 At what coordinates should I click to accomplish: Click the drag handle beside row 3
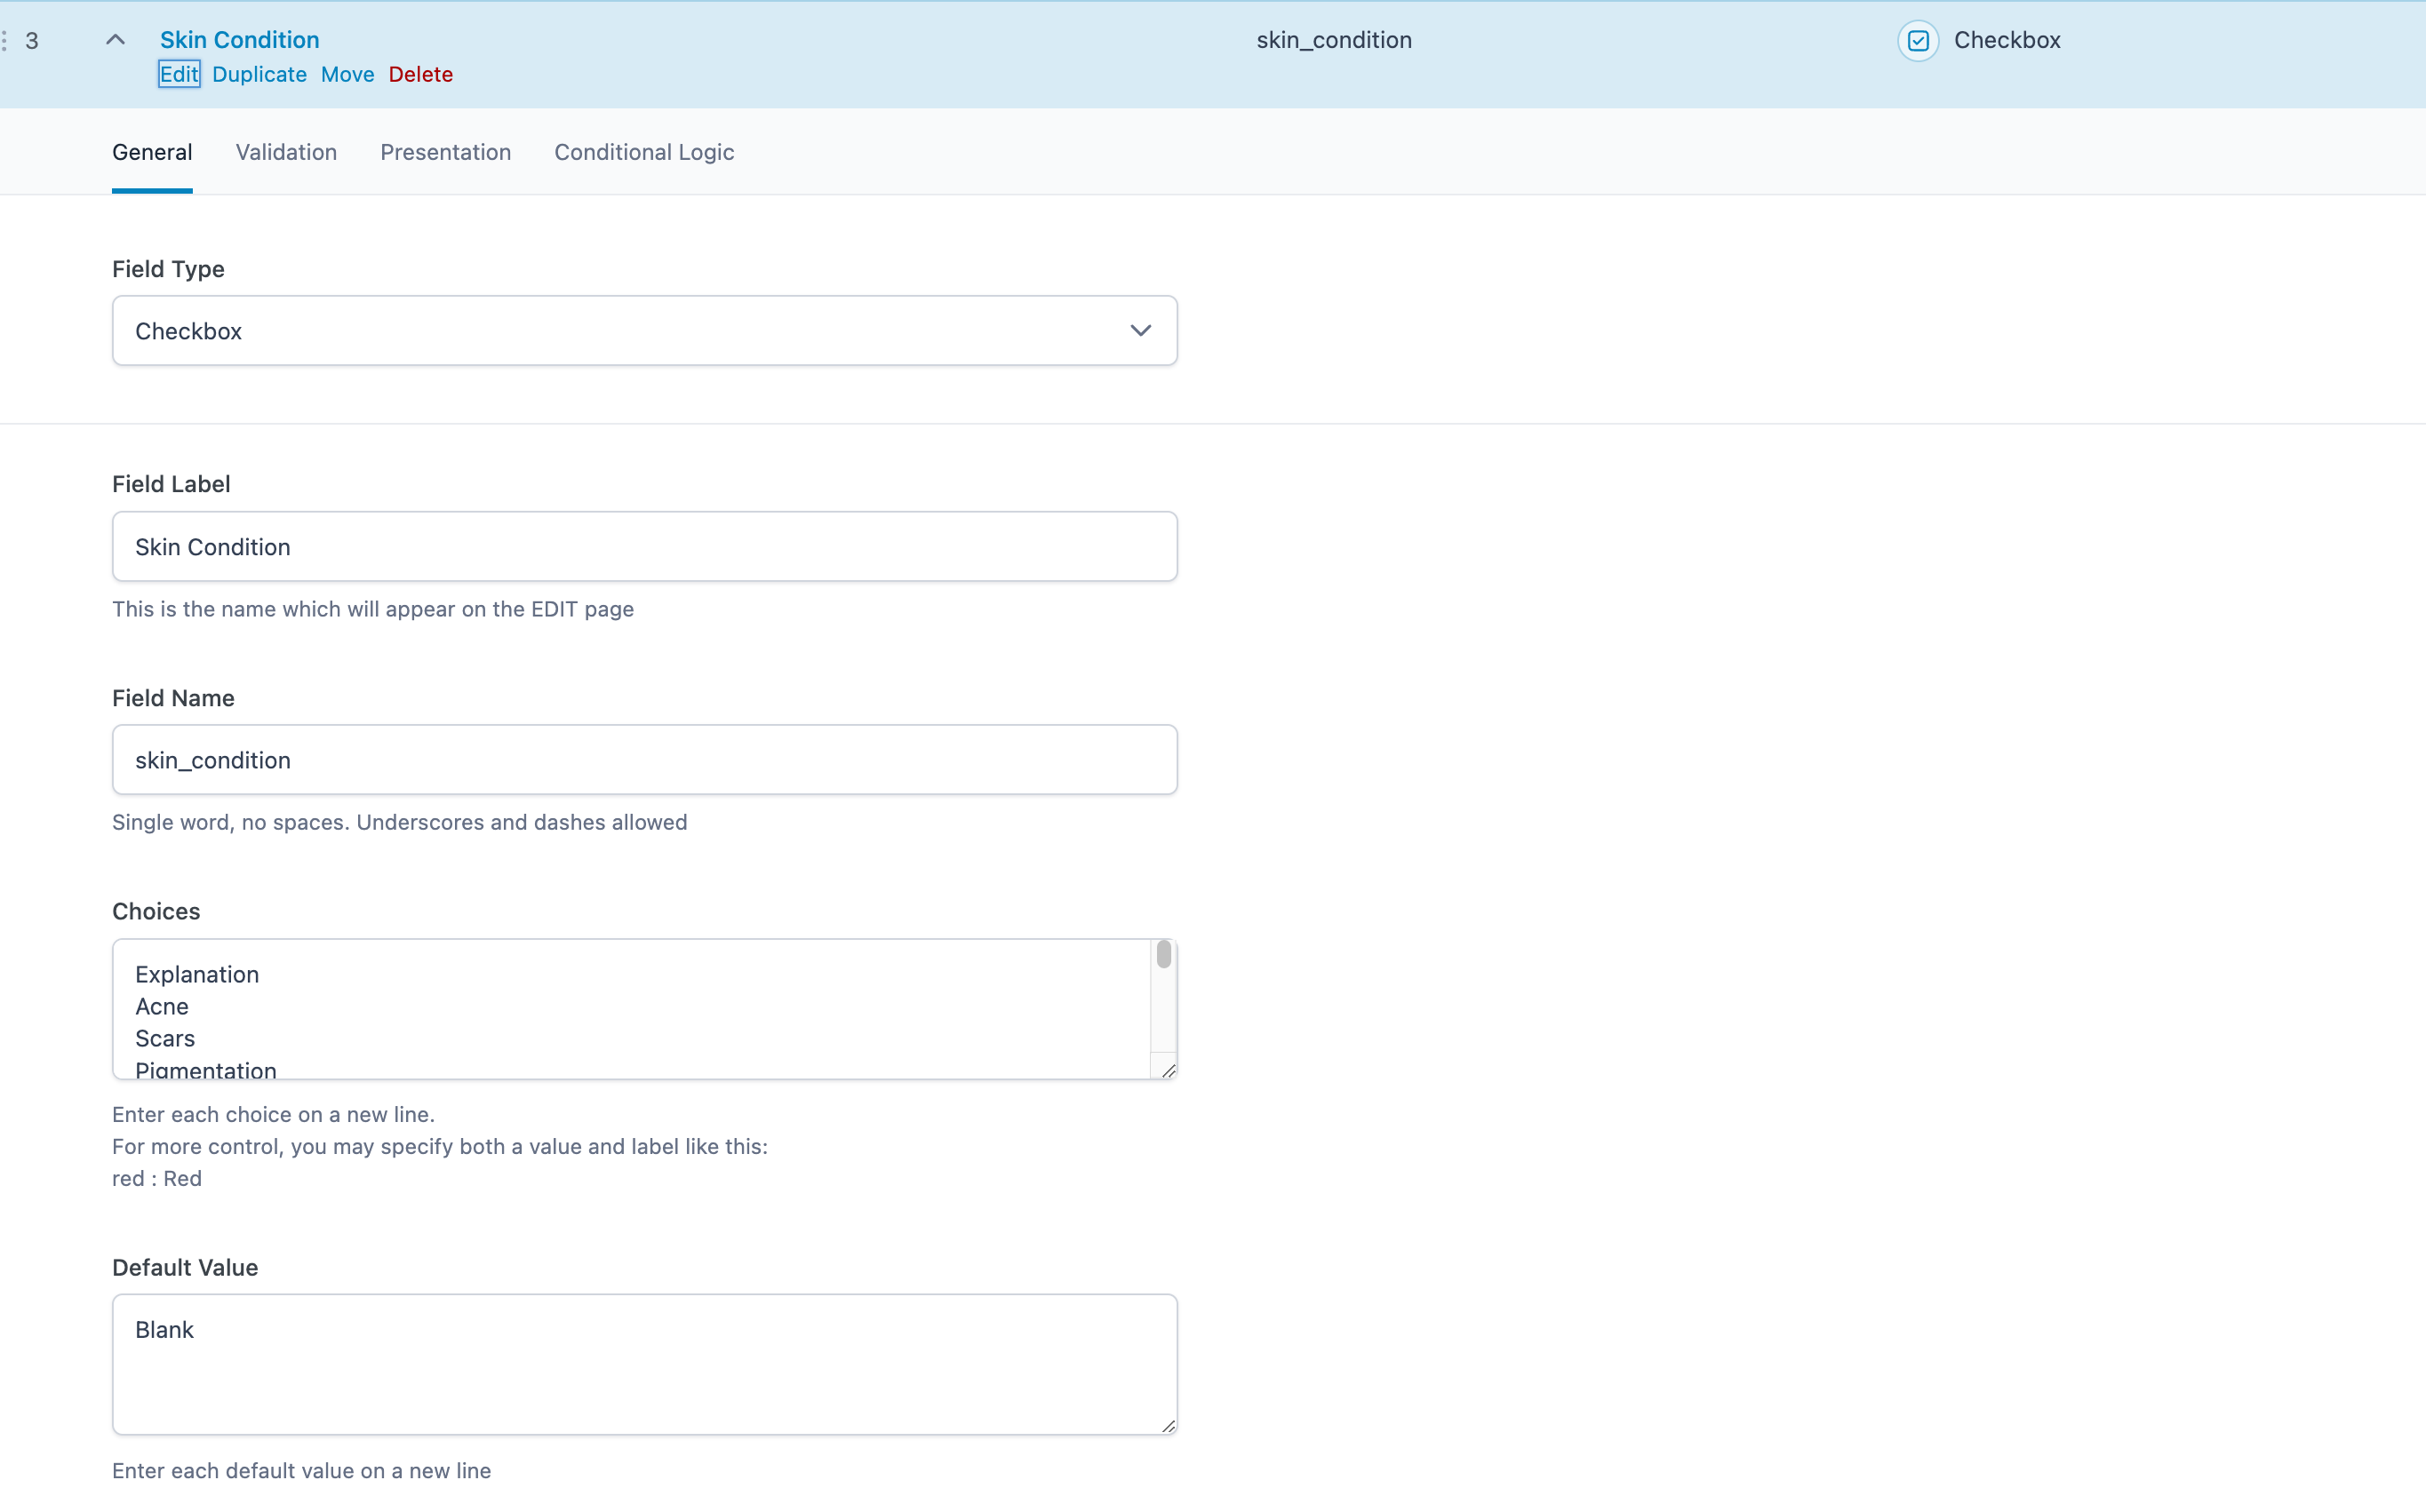(x=5, y=41)
